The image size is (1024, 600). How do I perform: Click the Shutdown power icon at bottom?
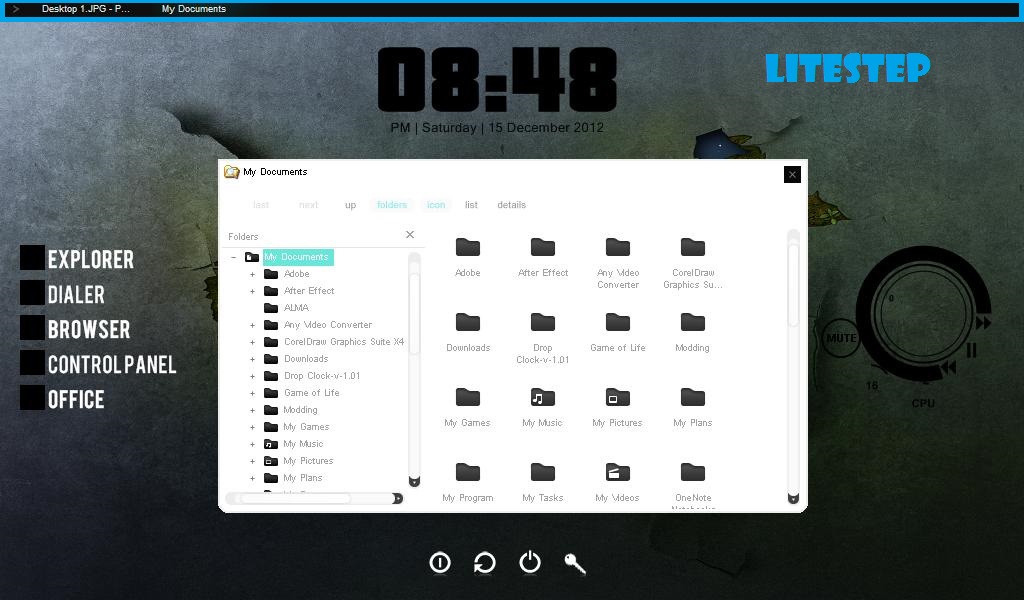click(x=529, y=562)
